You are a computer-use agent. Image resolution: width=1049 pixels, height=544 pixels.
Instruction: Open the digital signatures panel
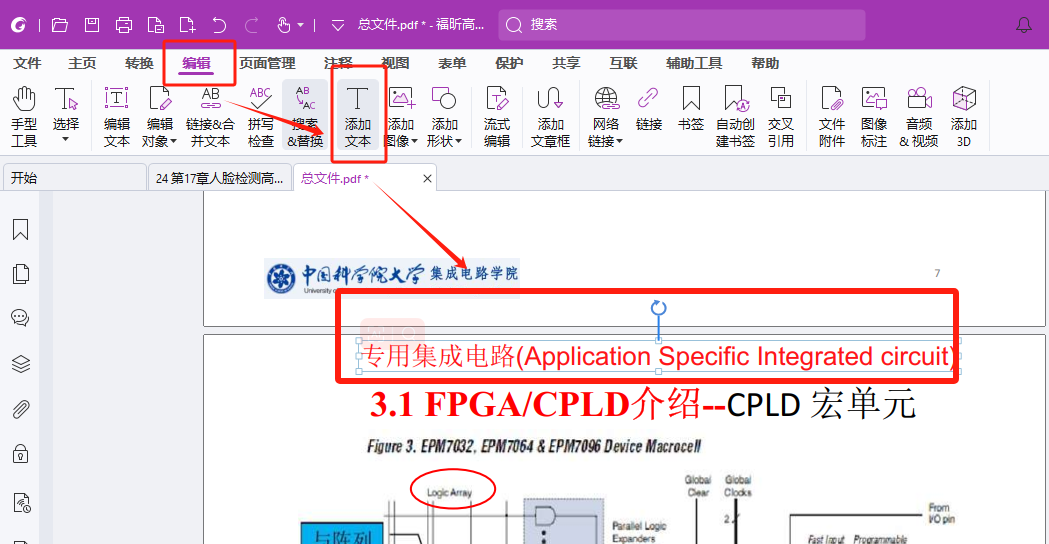pos(21,502)
